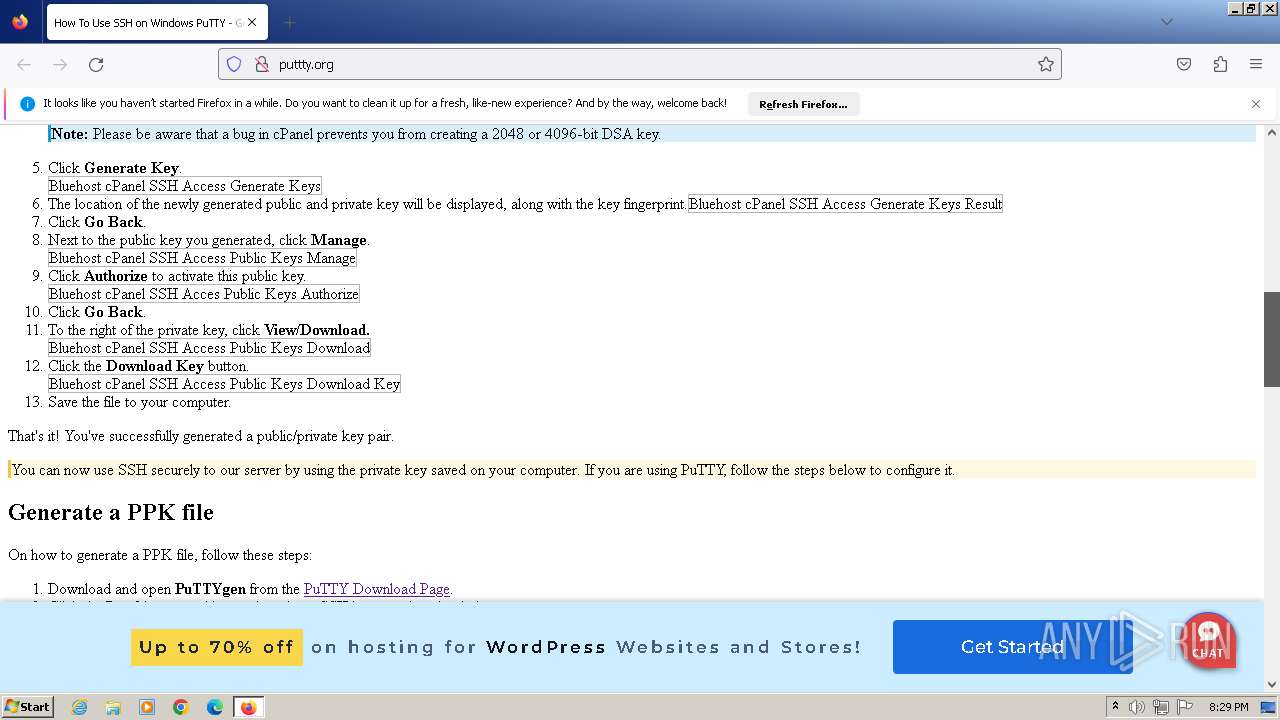Click 'Save the file to your computer' step
This screenshot has width=1280, height=720.
point(139,402)
